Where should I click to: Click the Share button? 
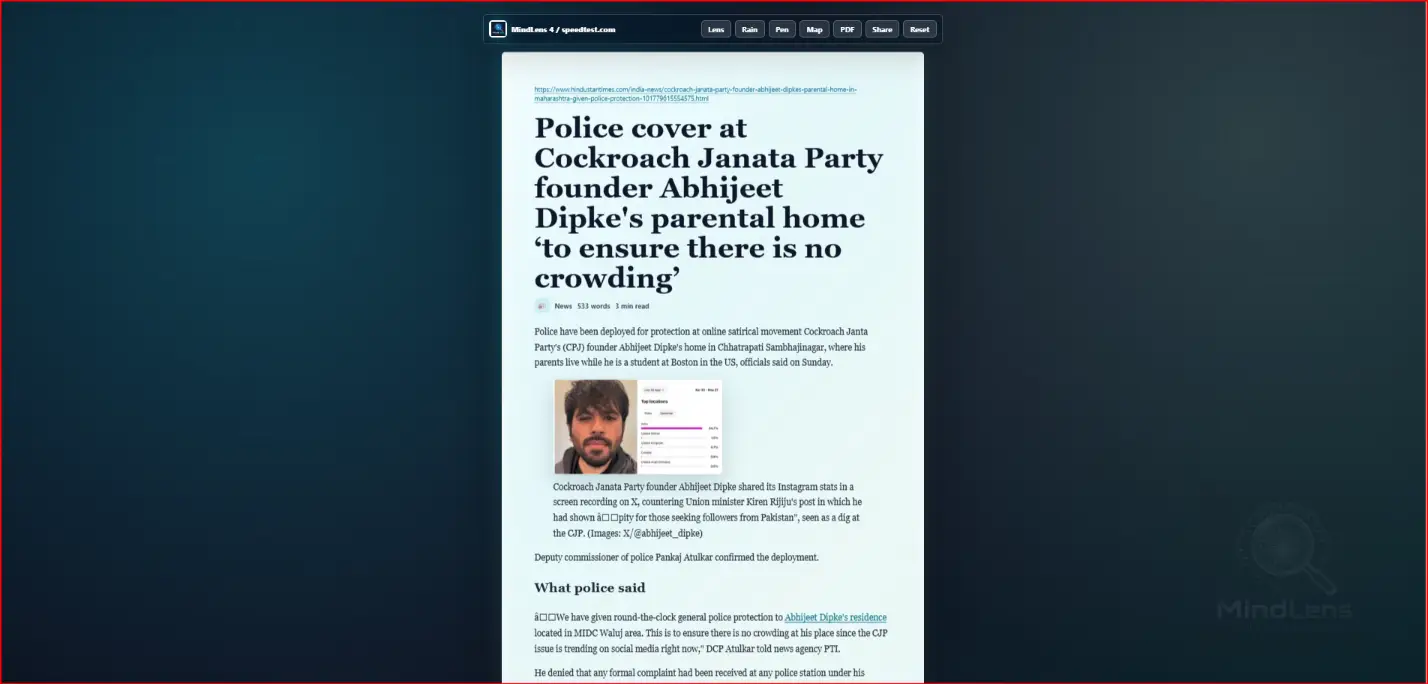pyautogui.click(x=882, y=29)
